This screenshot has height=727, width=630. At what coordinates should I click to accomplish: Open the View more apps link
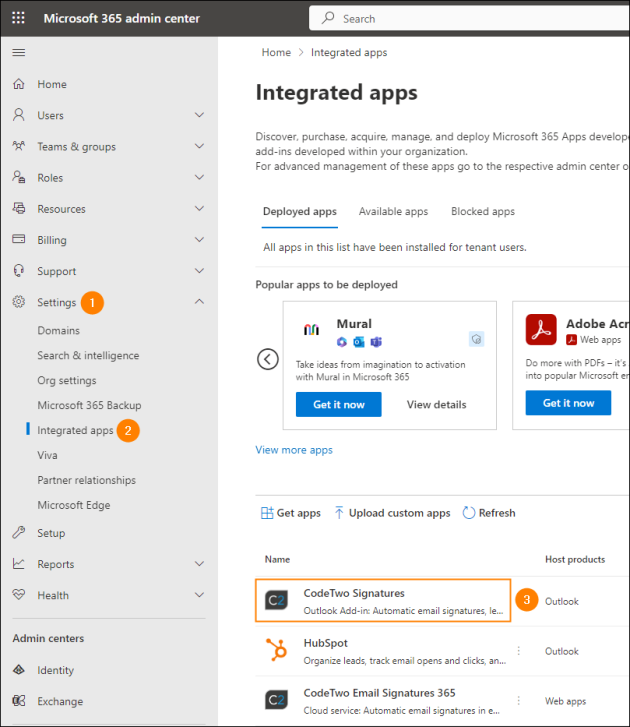pyautogui.click(x=294, y=450)
